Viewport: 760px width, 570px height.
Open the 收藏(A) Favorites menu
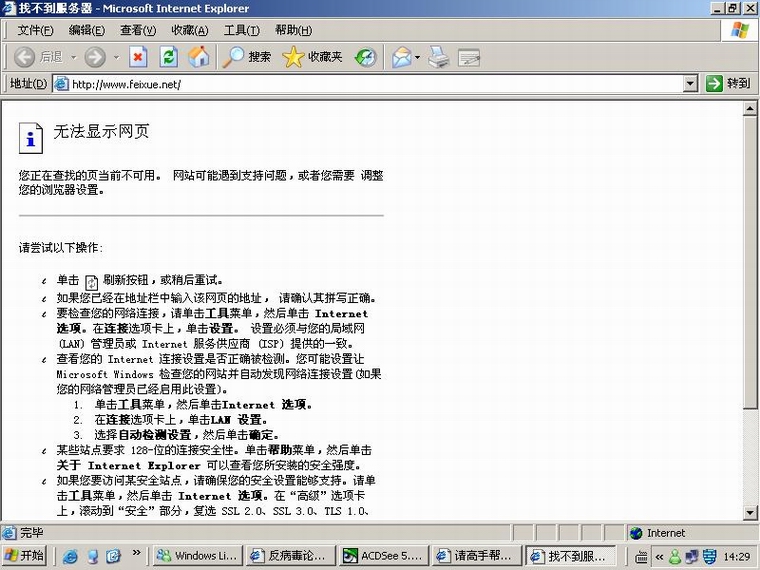[x=190, y=31]
